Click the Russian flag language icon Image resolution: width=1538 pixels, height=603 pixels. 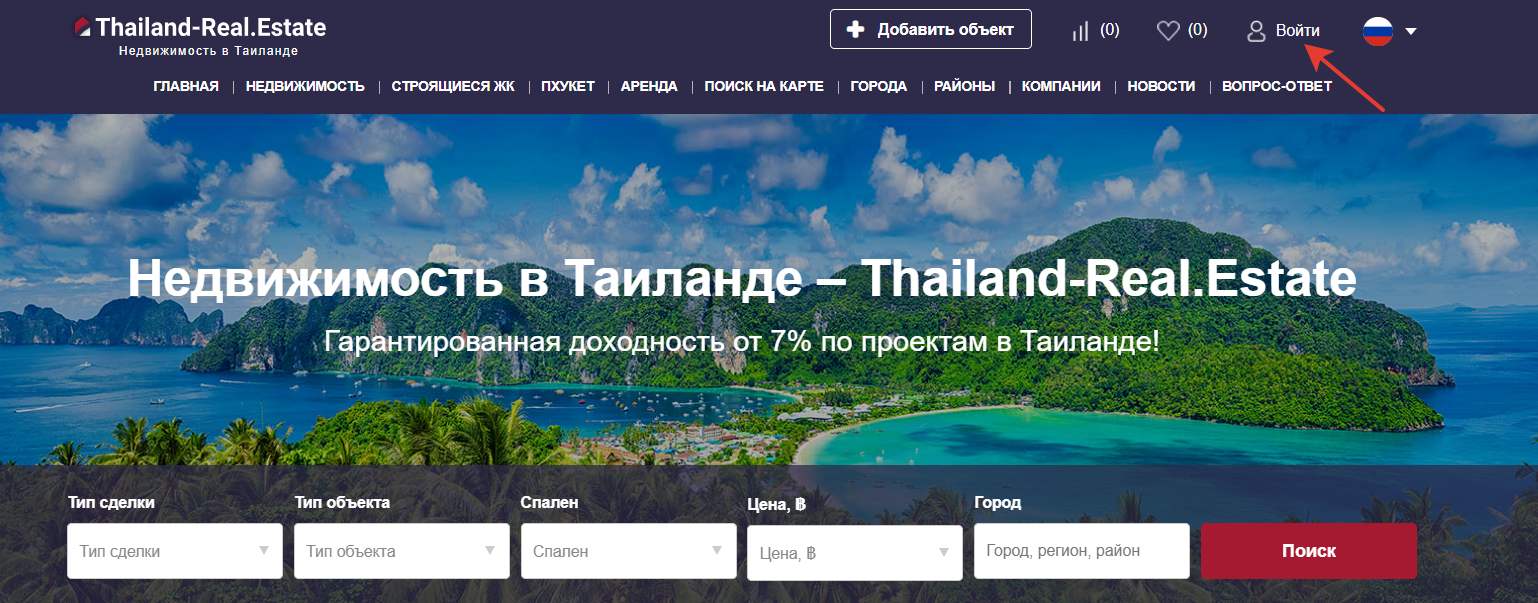coord(1378,31)
